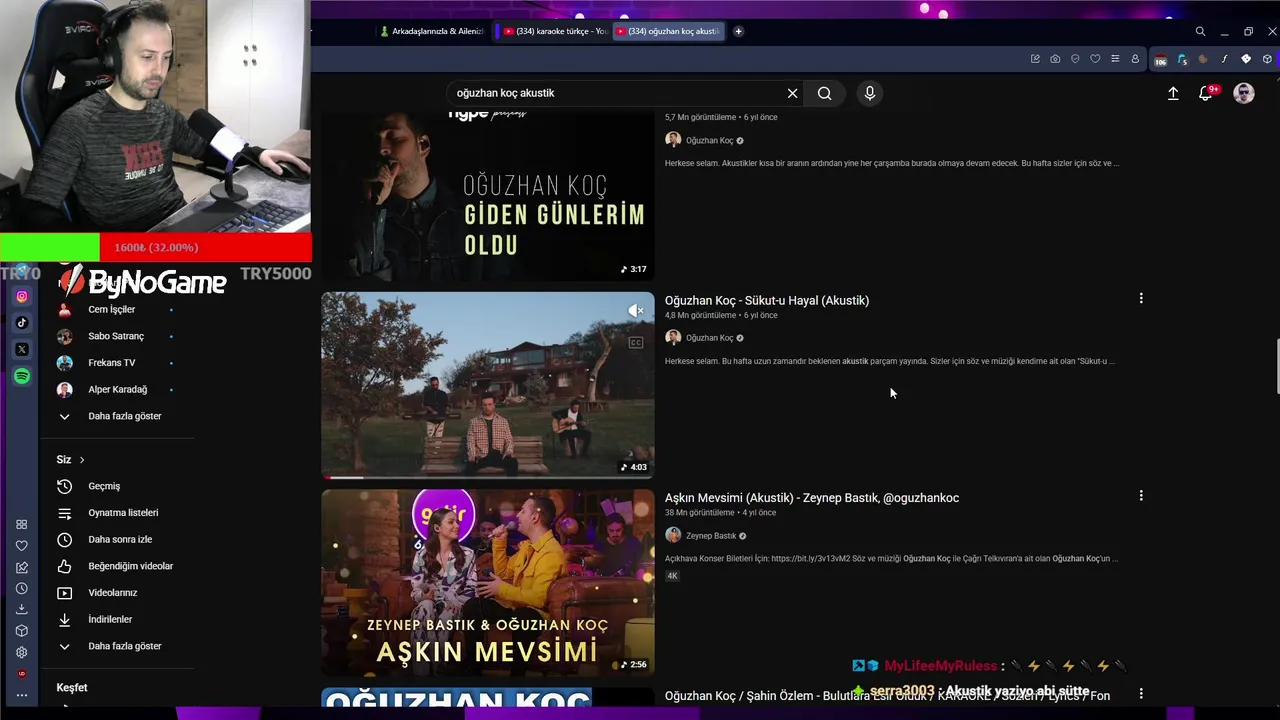Switch to the Arkadaşlarınızla & Aileniz tab

[x=432, y=31]
